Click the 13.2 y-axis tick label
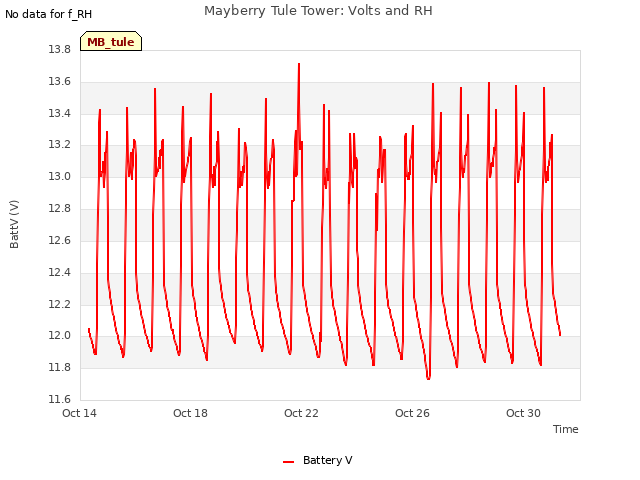The image size is (640, 480). 60,145
